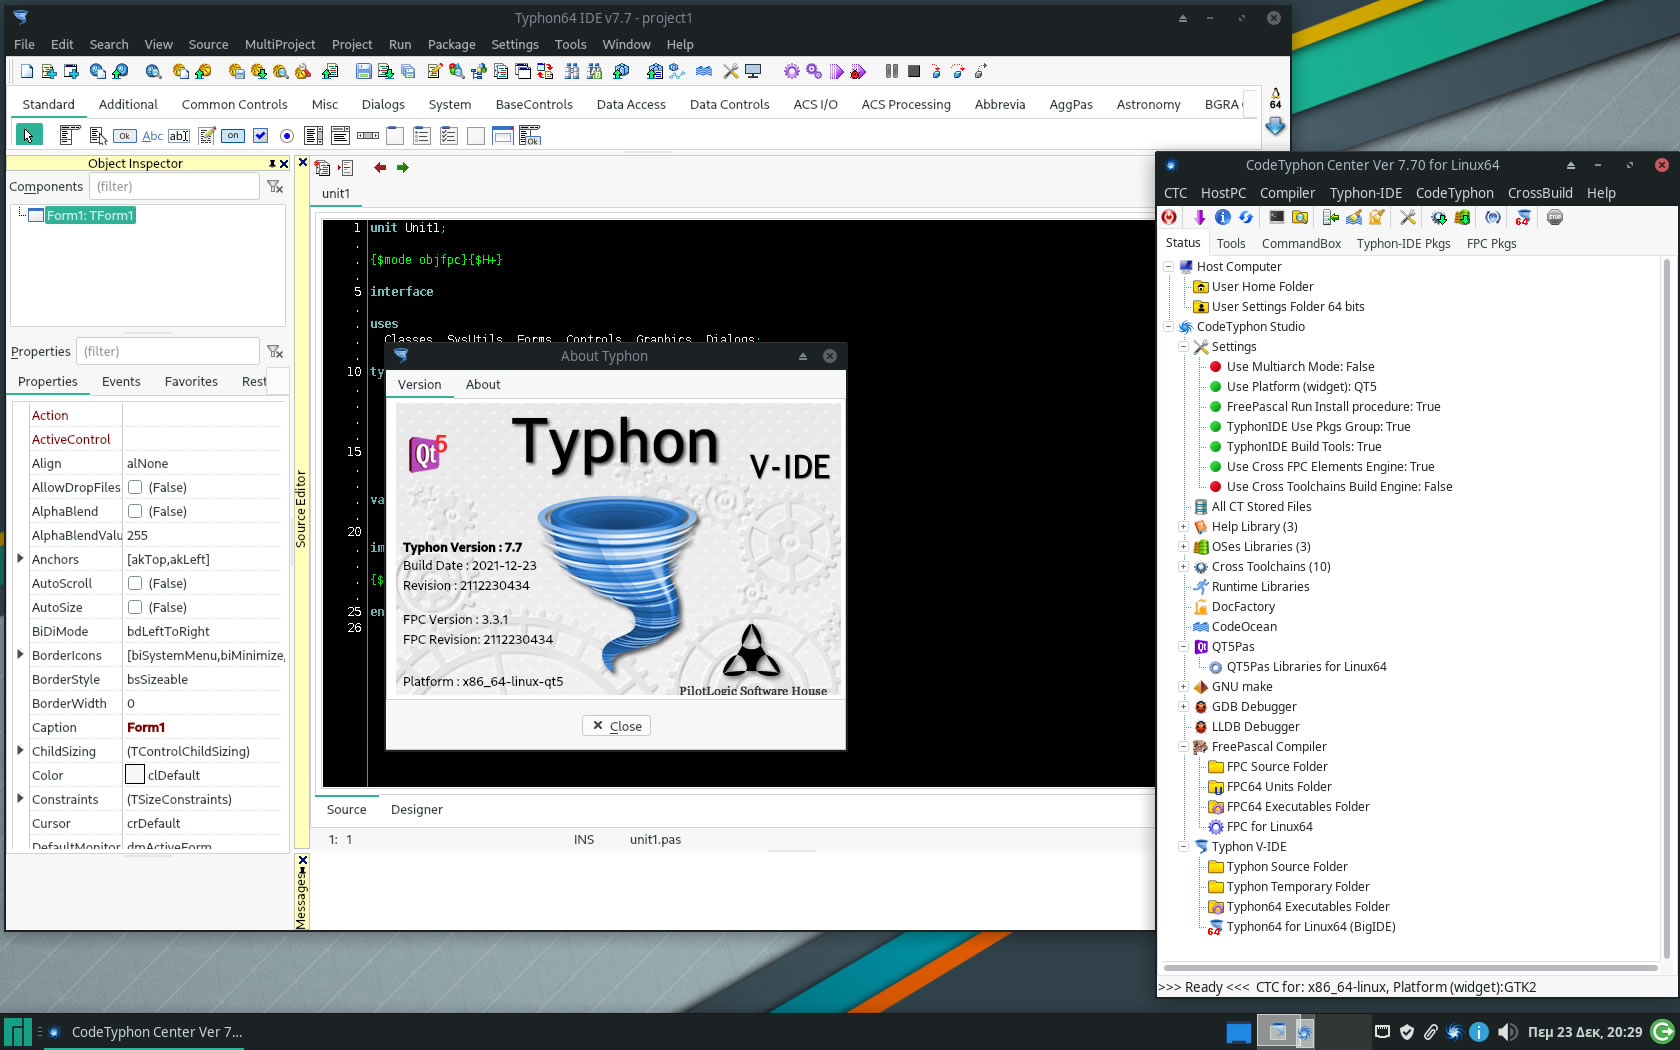Jump back with red left arrow in editor
Viewport: 1680px width, 1050px height.
tap(380, 167)
